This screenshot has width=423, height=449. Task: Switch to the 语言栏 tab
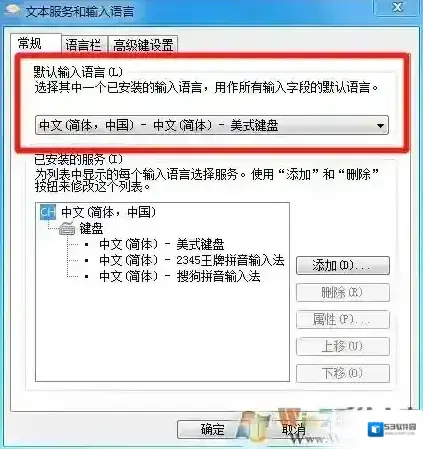click(84, 45)
